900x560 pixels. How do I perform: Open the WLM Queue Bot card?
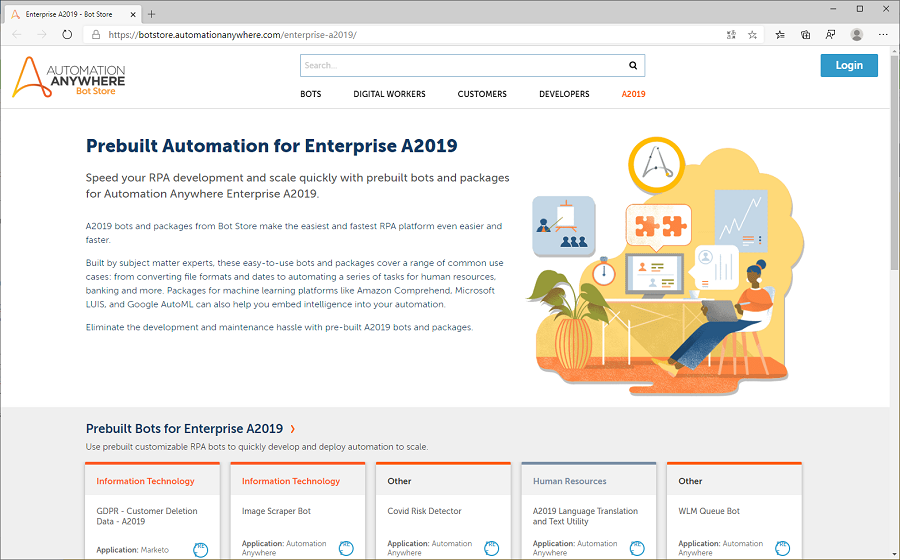[709, 511]
